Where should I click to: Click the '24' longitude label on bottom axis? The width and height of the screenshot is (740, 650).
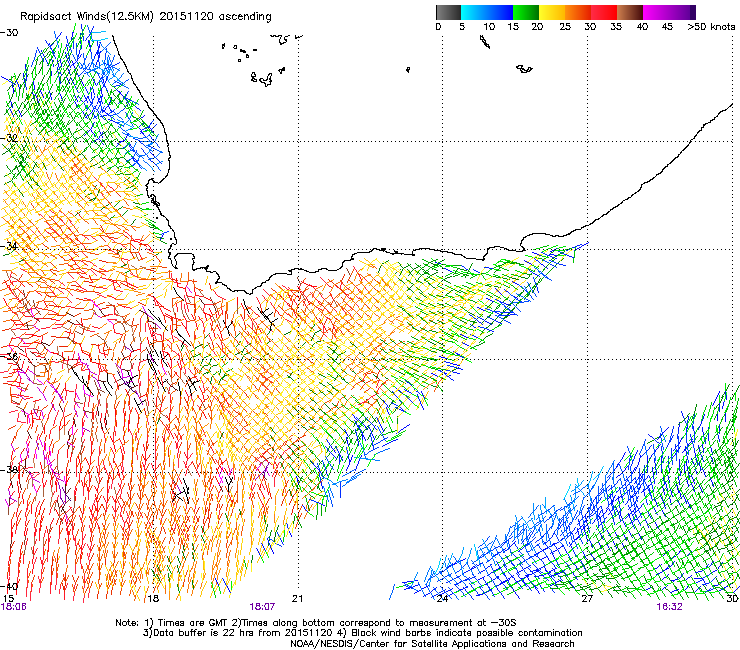pyautogui.click(x=442, y=599)
